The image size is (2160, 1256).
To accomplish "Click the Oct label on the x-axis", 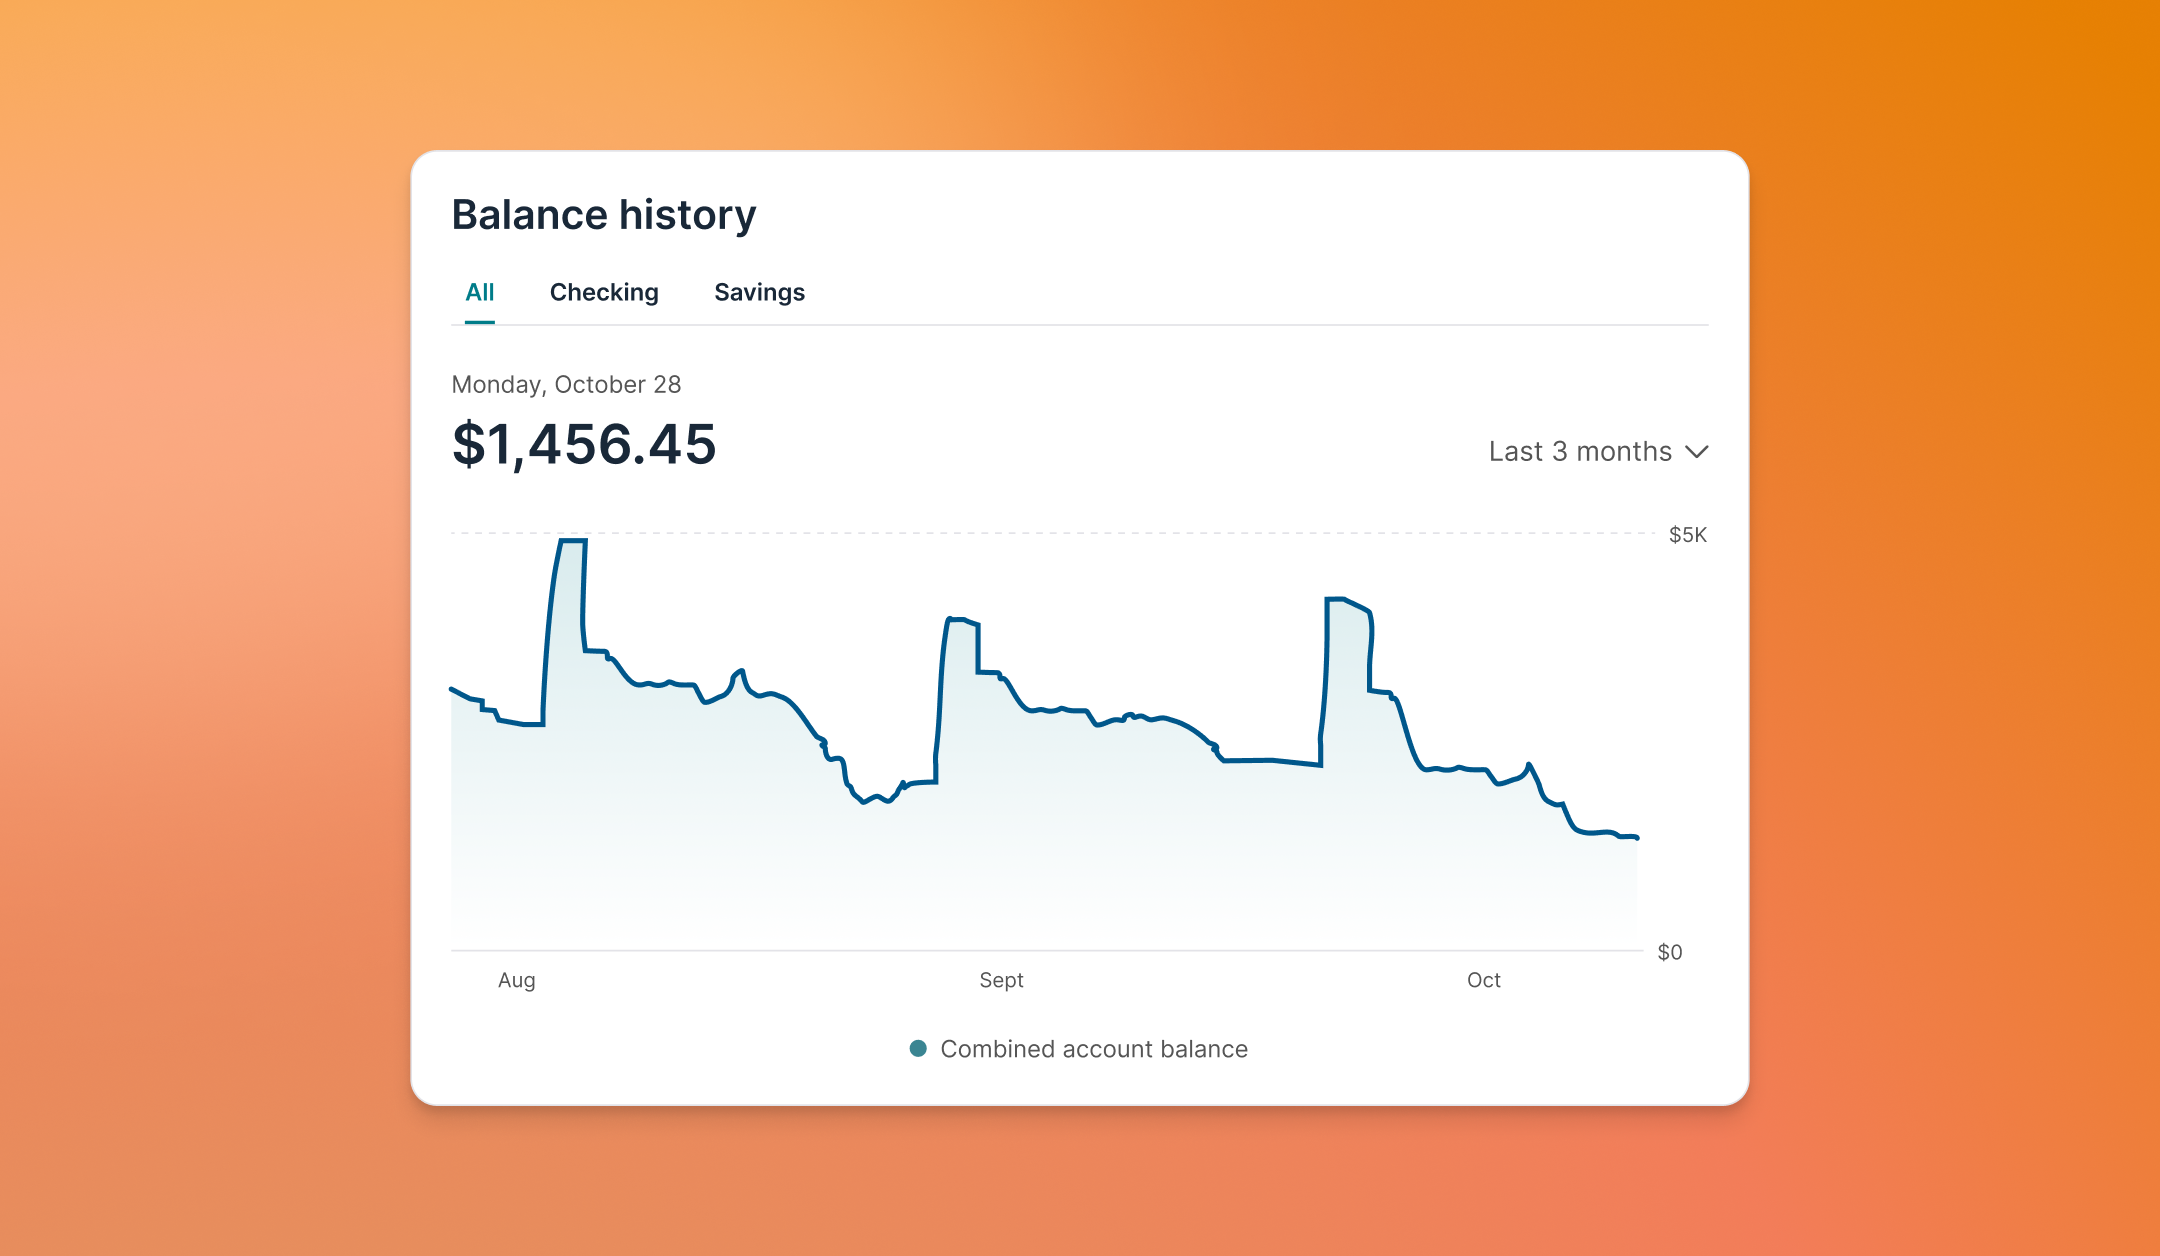I will [1483, 980].
